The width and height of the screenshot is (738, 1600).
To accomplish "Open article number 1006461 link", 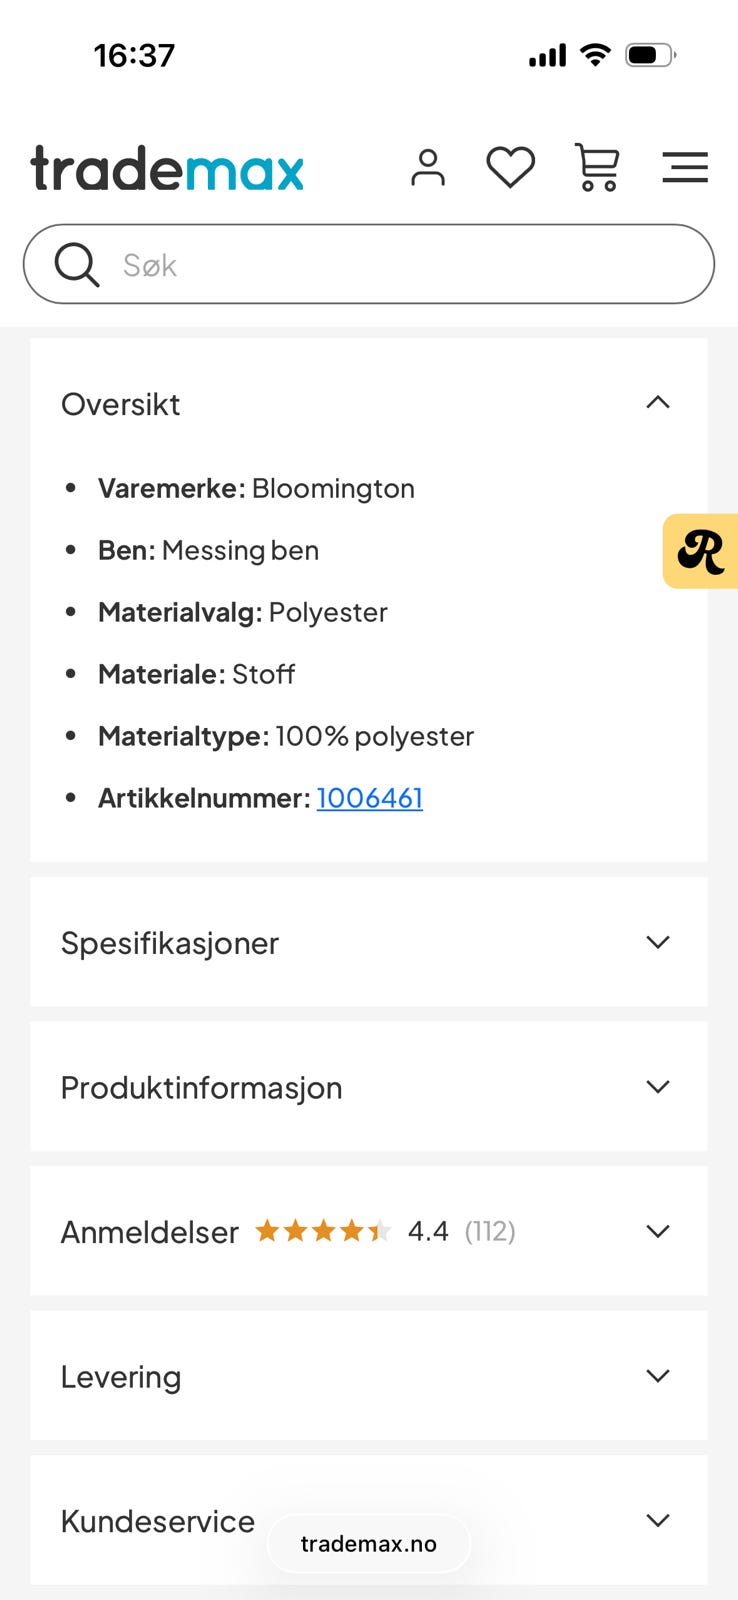I will coord(369,798).
